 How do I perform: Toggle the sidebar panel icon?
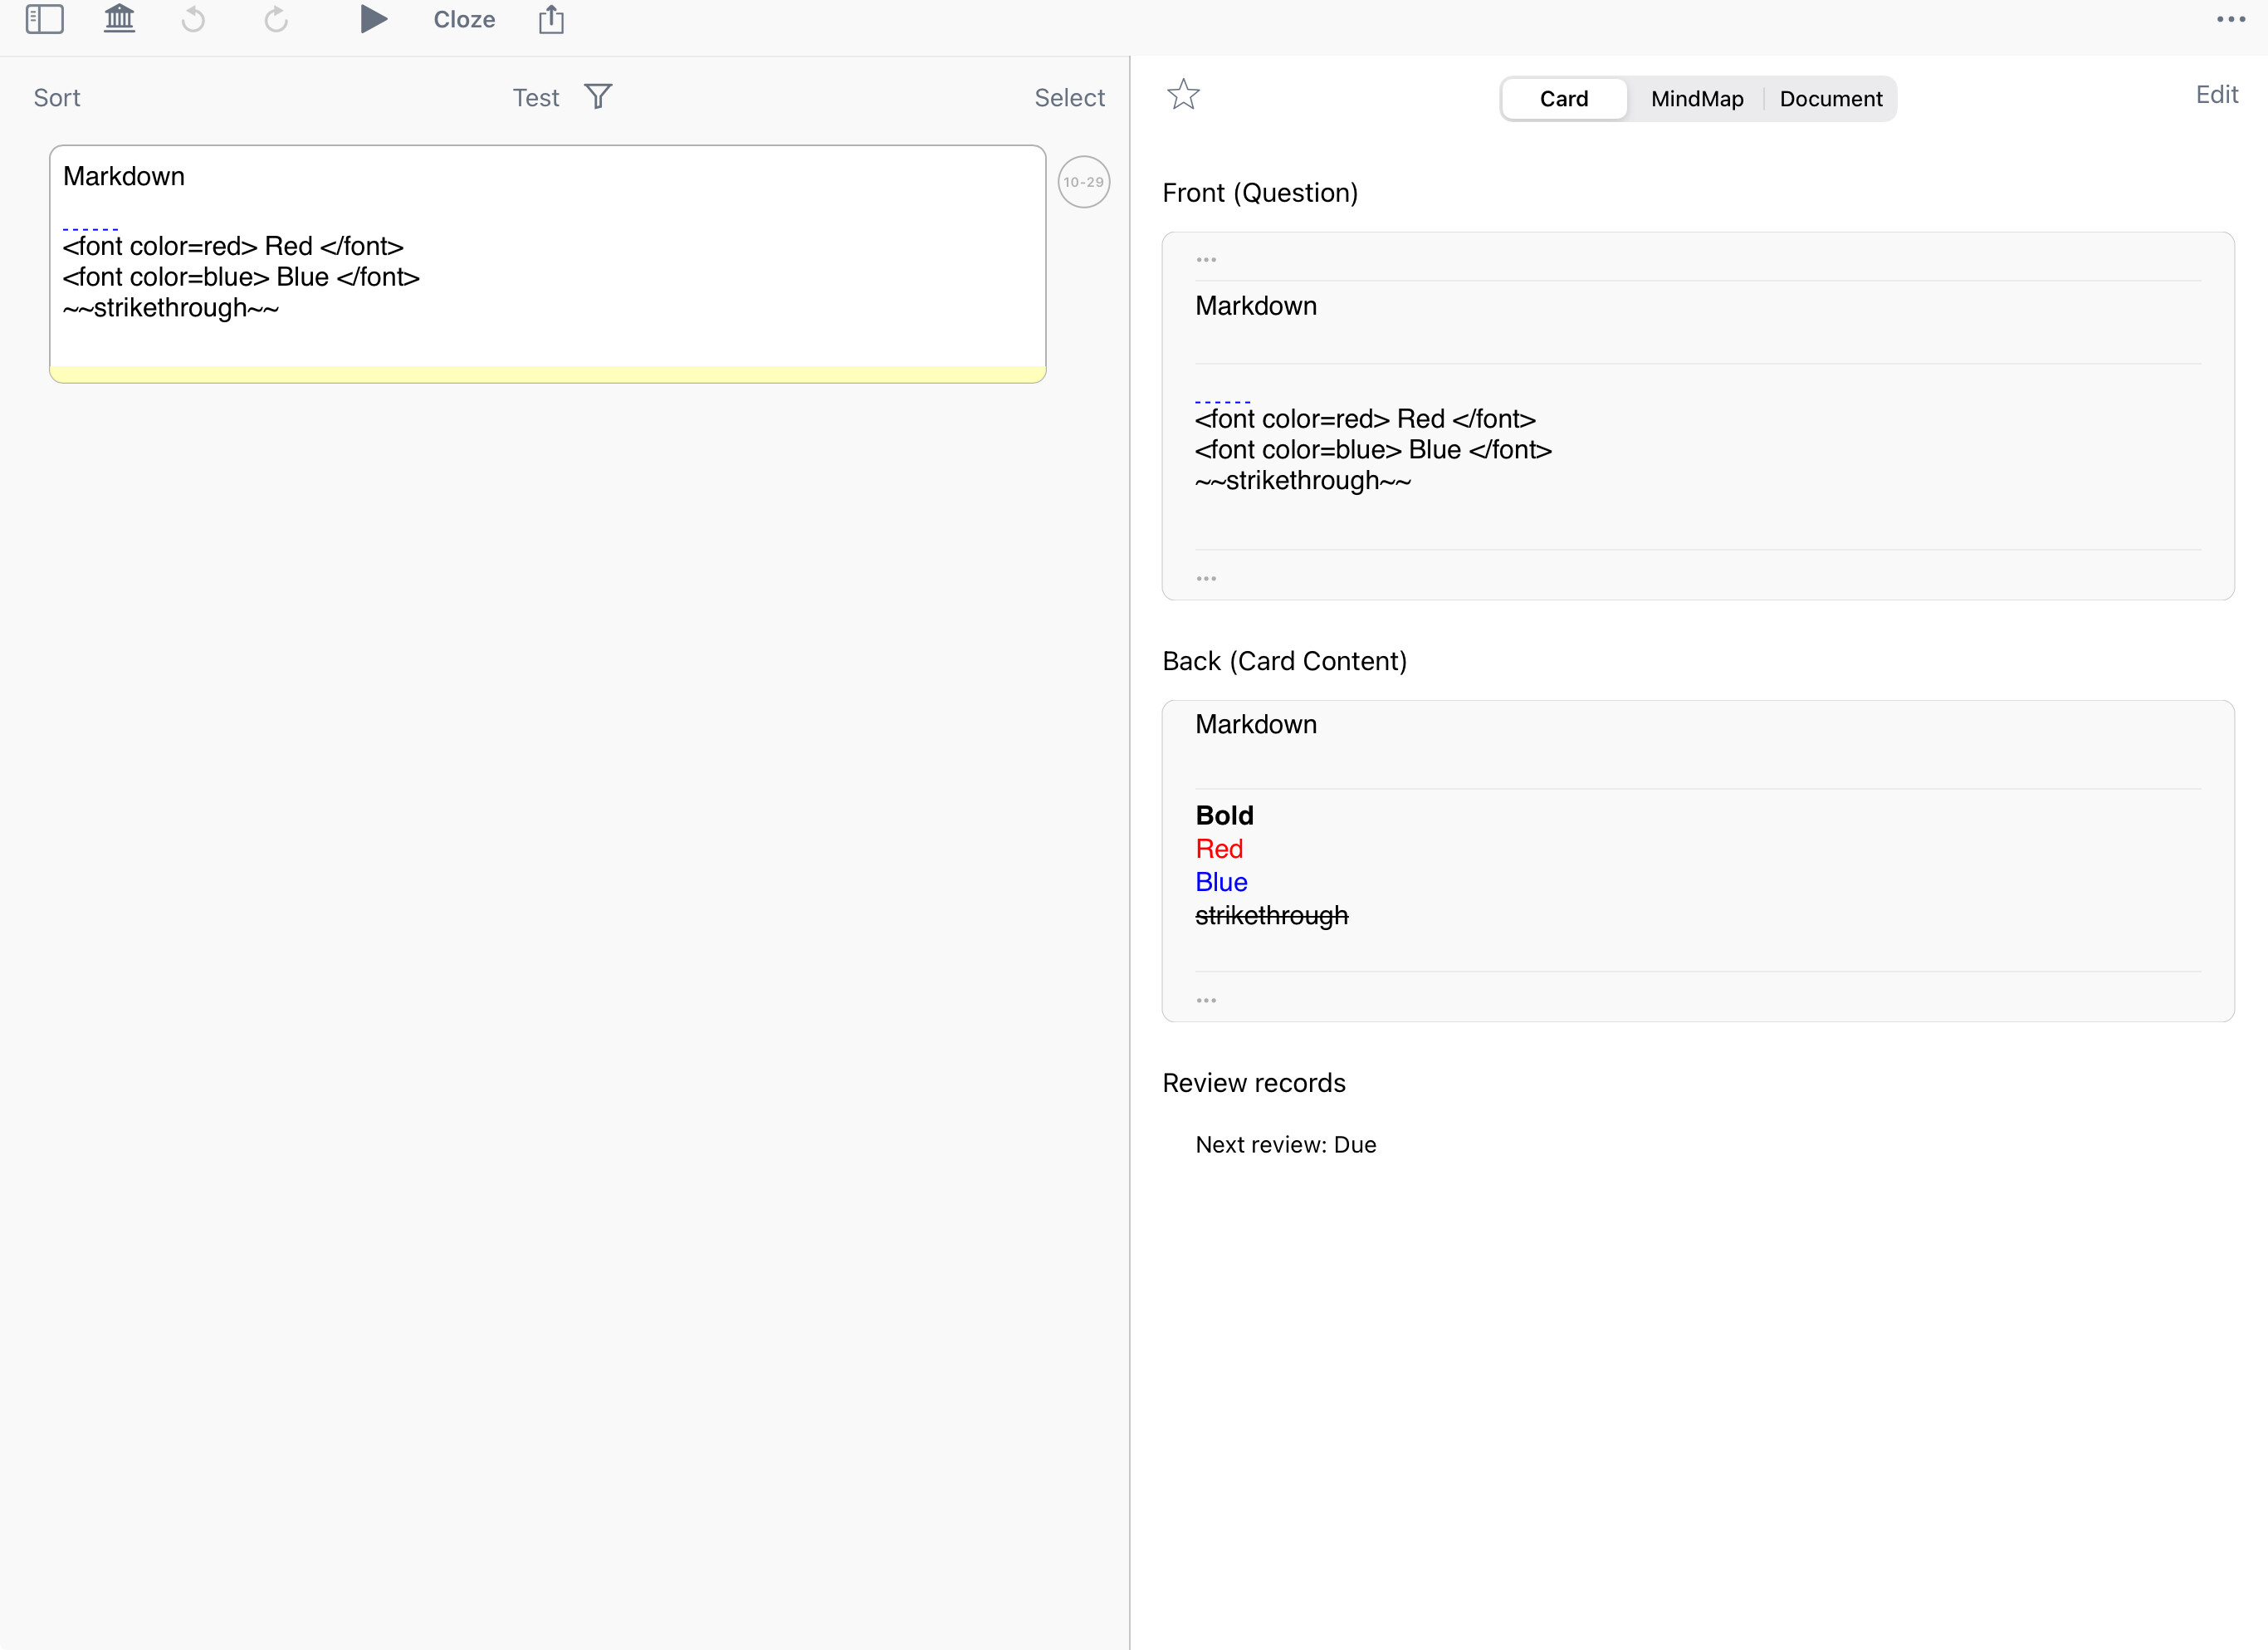tap(44, 19)
